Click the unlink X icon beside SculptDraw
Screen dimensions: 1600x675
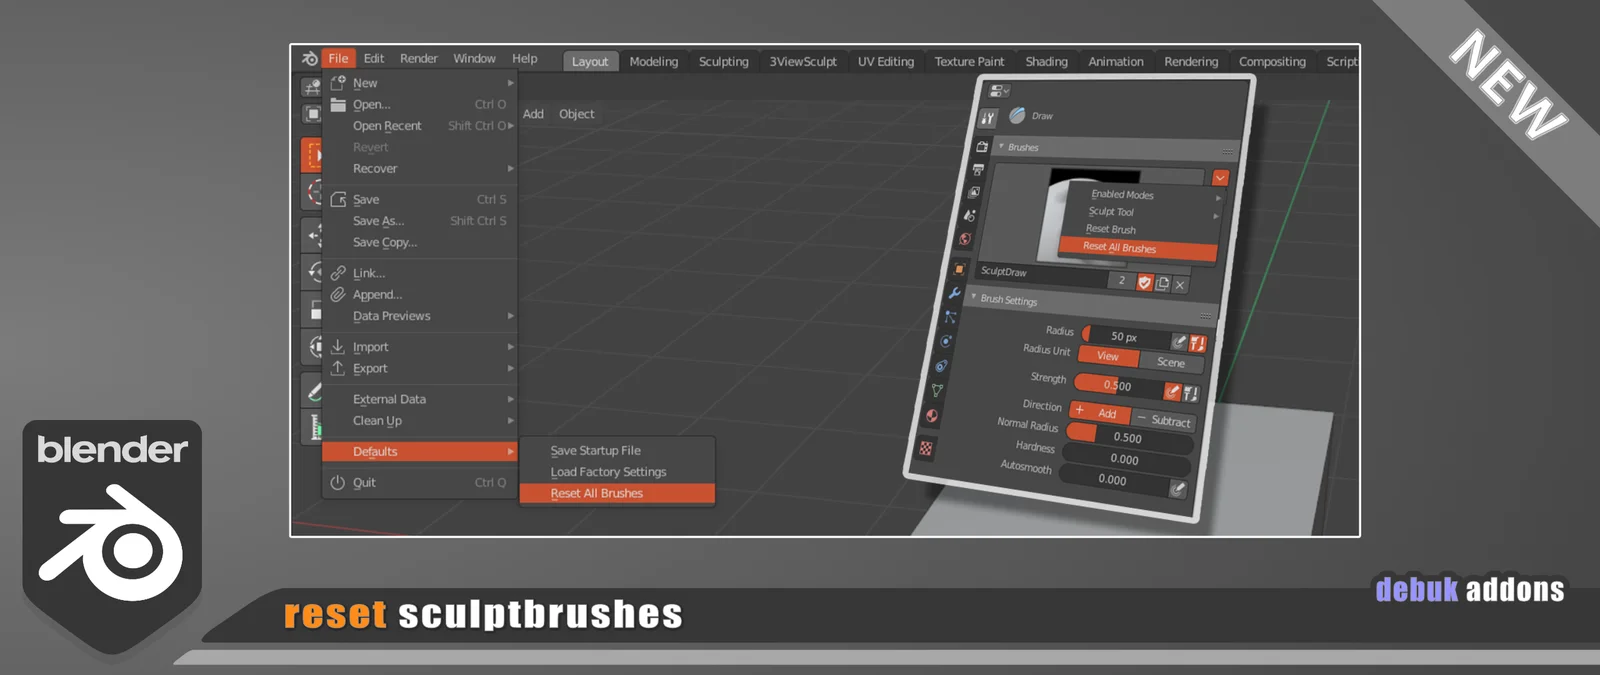(1180, 285)
